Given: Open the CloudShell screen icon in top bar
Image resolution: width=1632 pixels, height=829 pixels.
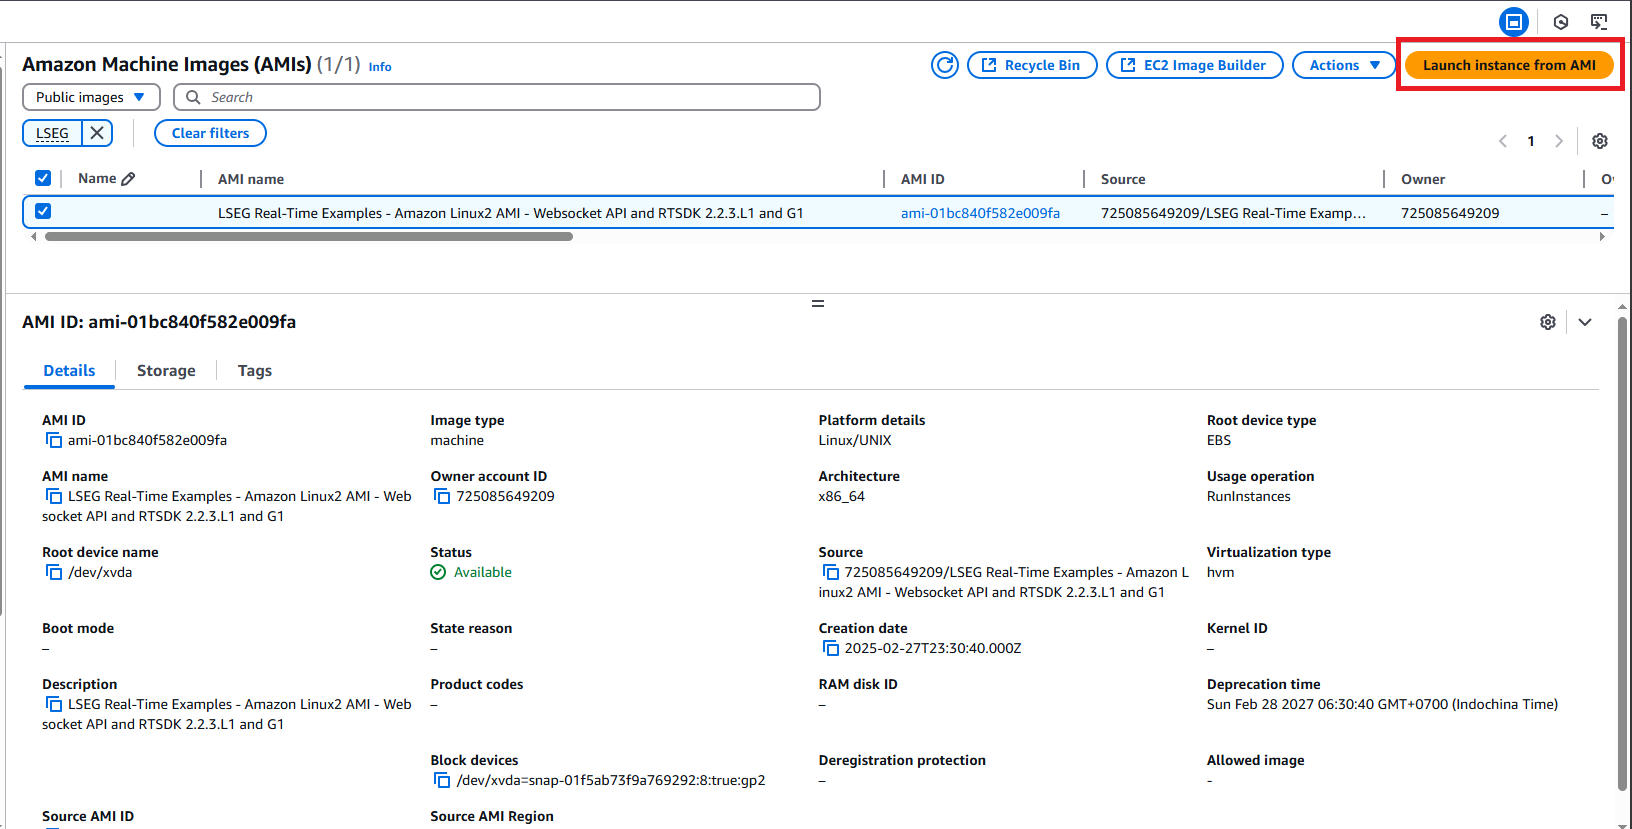Looking at the screenshot, I should (x=1599, y=21).
